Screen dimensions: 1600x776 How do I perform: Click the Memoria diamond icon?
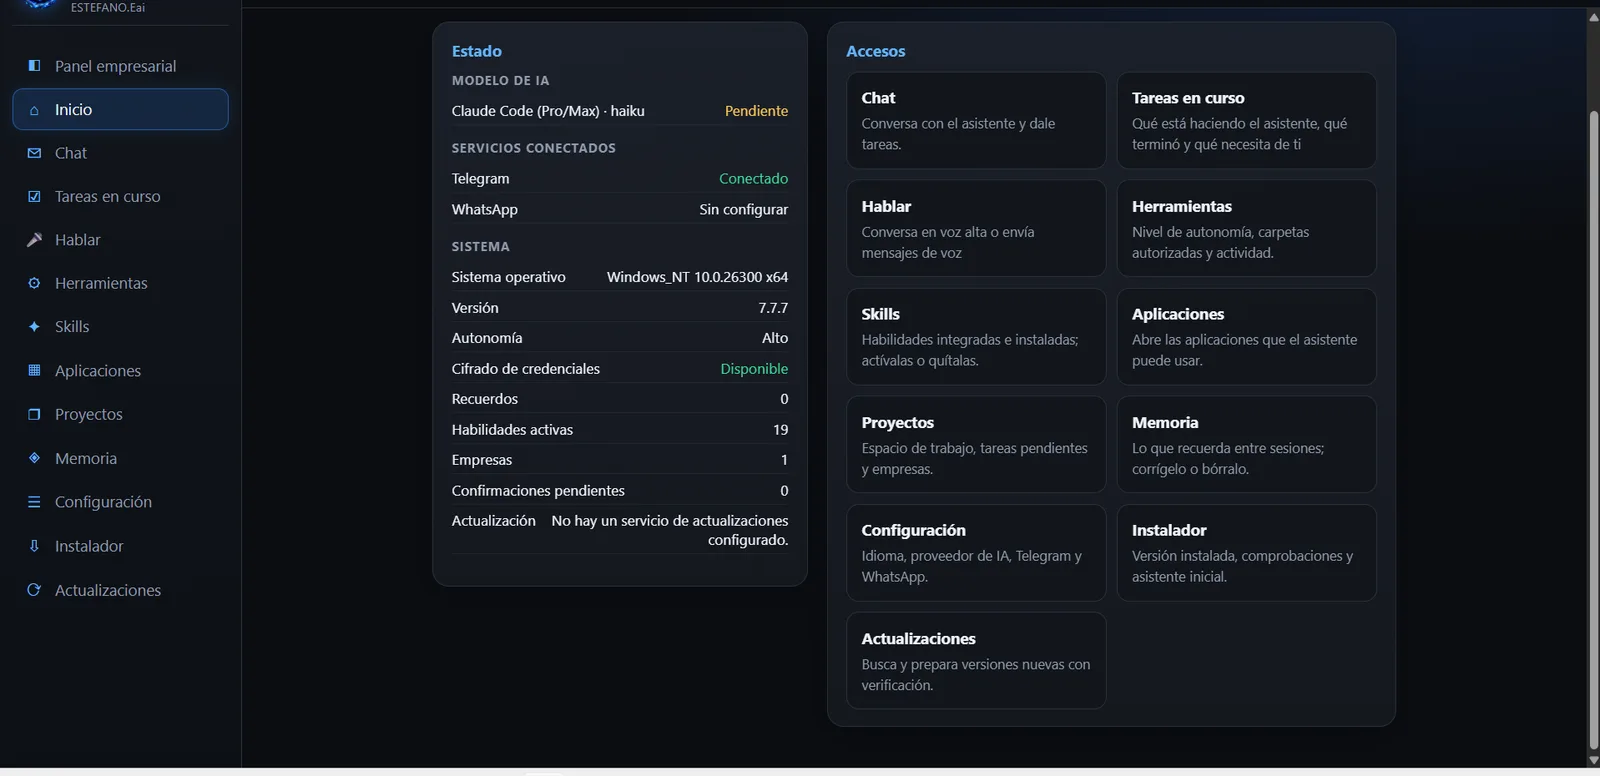34,458
